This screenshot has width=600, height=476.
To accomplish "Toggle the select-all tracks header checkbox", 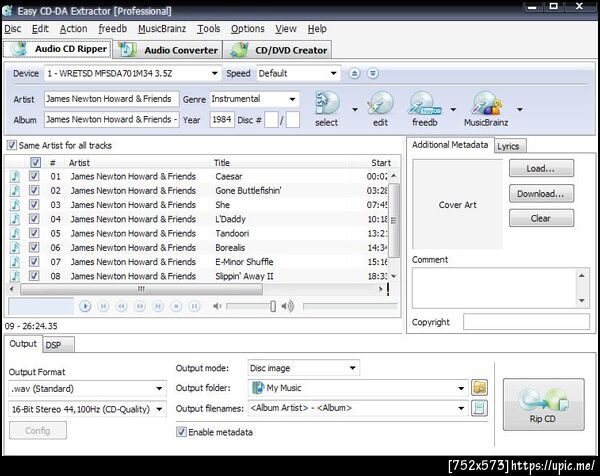I will (x=35, y=163).
